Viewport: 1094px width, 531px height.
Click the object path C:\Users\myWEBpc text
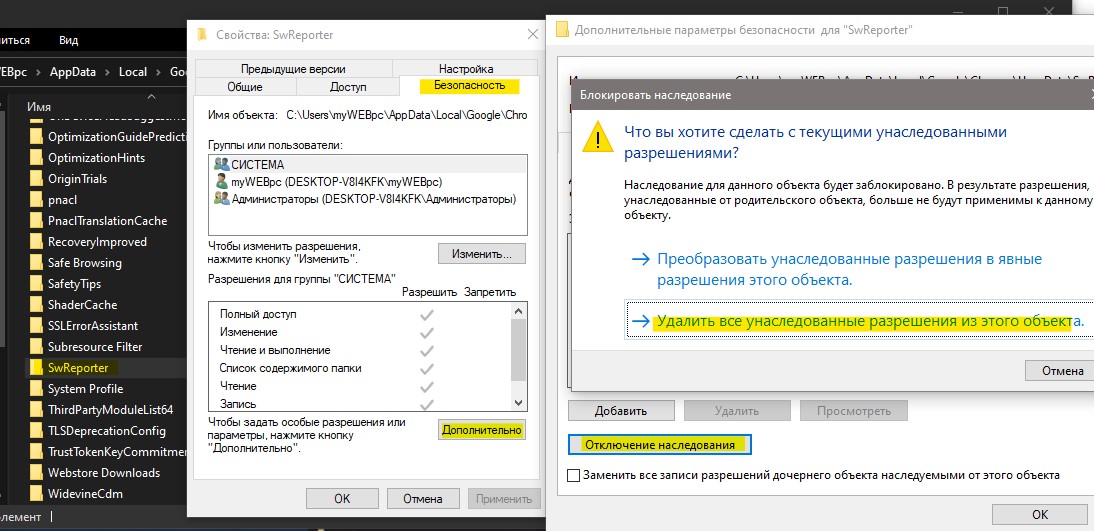pos(407,115)
